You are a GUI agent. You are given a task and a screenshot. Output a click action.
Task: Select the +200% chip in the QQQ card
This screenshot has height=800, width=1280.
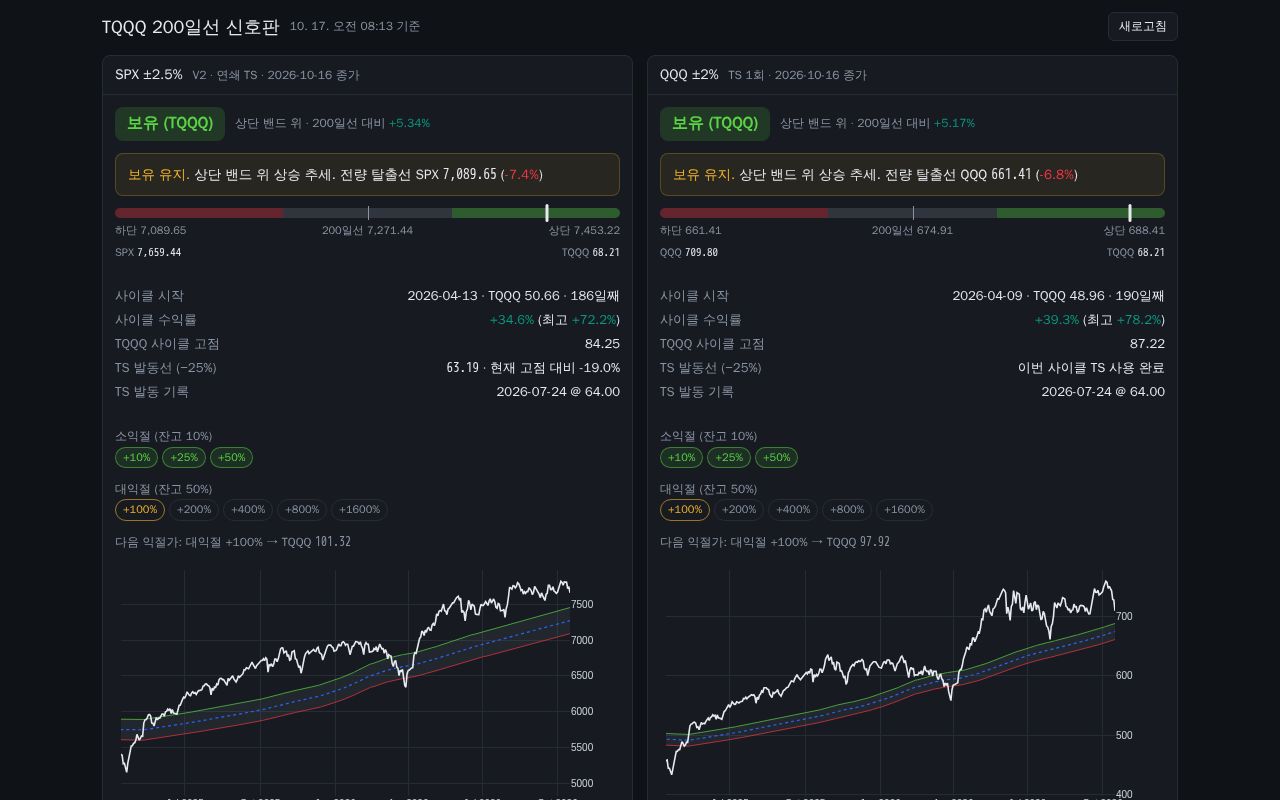[x=739, y=510]
